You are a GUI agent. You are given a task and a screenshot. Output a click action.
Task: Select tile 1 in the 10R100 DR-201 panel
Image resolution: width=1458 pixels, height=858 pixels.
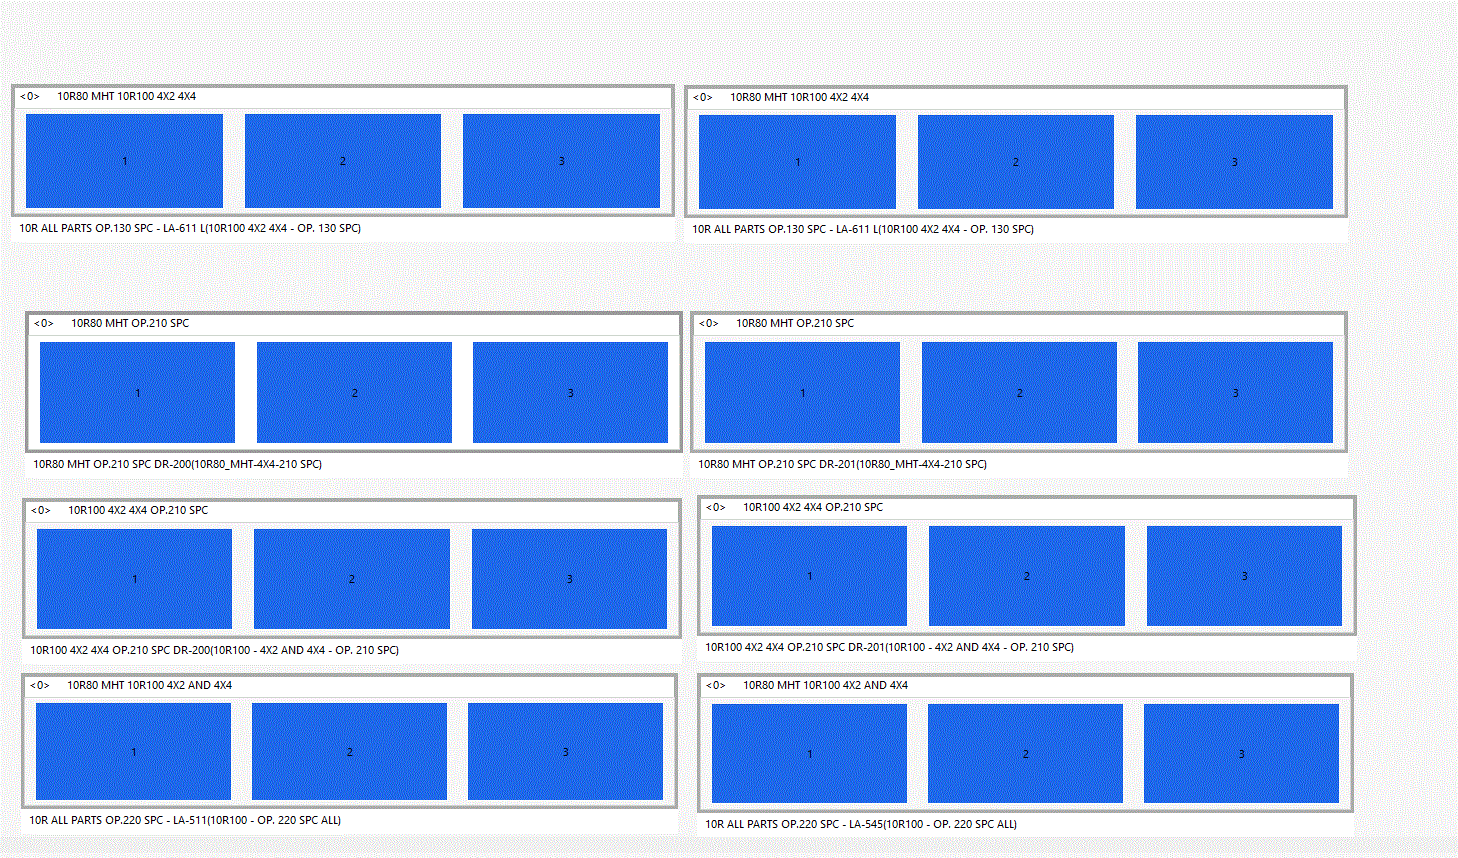(809, 576)
